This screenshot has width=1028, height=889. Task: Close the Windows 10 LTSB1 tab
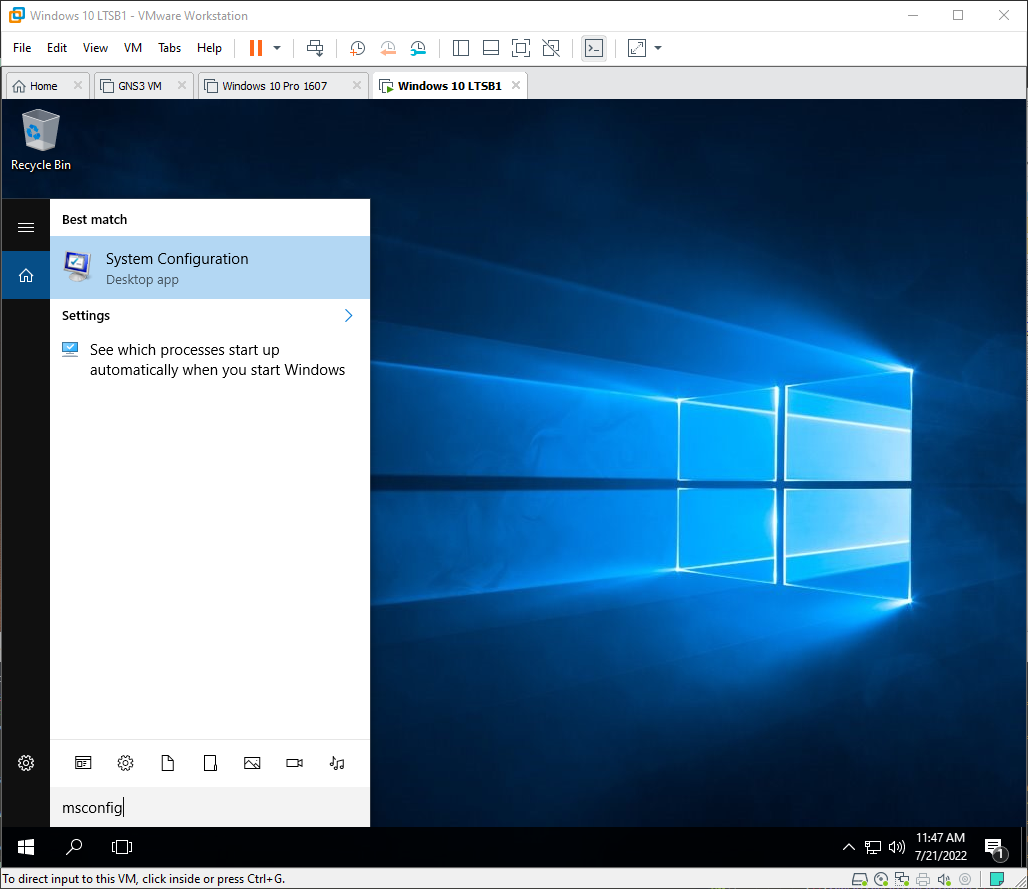click(516, 85)
